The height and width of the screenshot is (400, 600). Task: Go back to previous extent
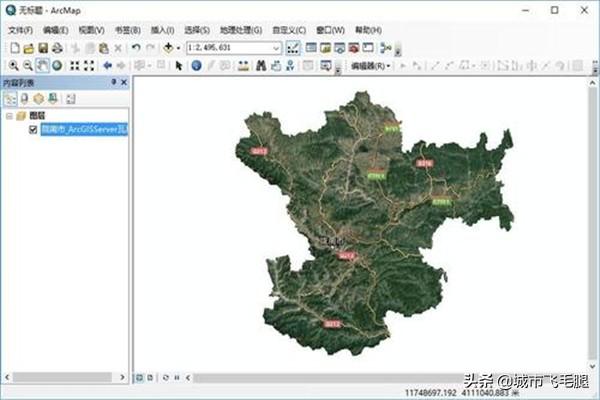[x=108, y=66]
